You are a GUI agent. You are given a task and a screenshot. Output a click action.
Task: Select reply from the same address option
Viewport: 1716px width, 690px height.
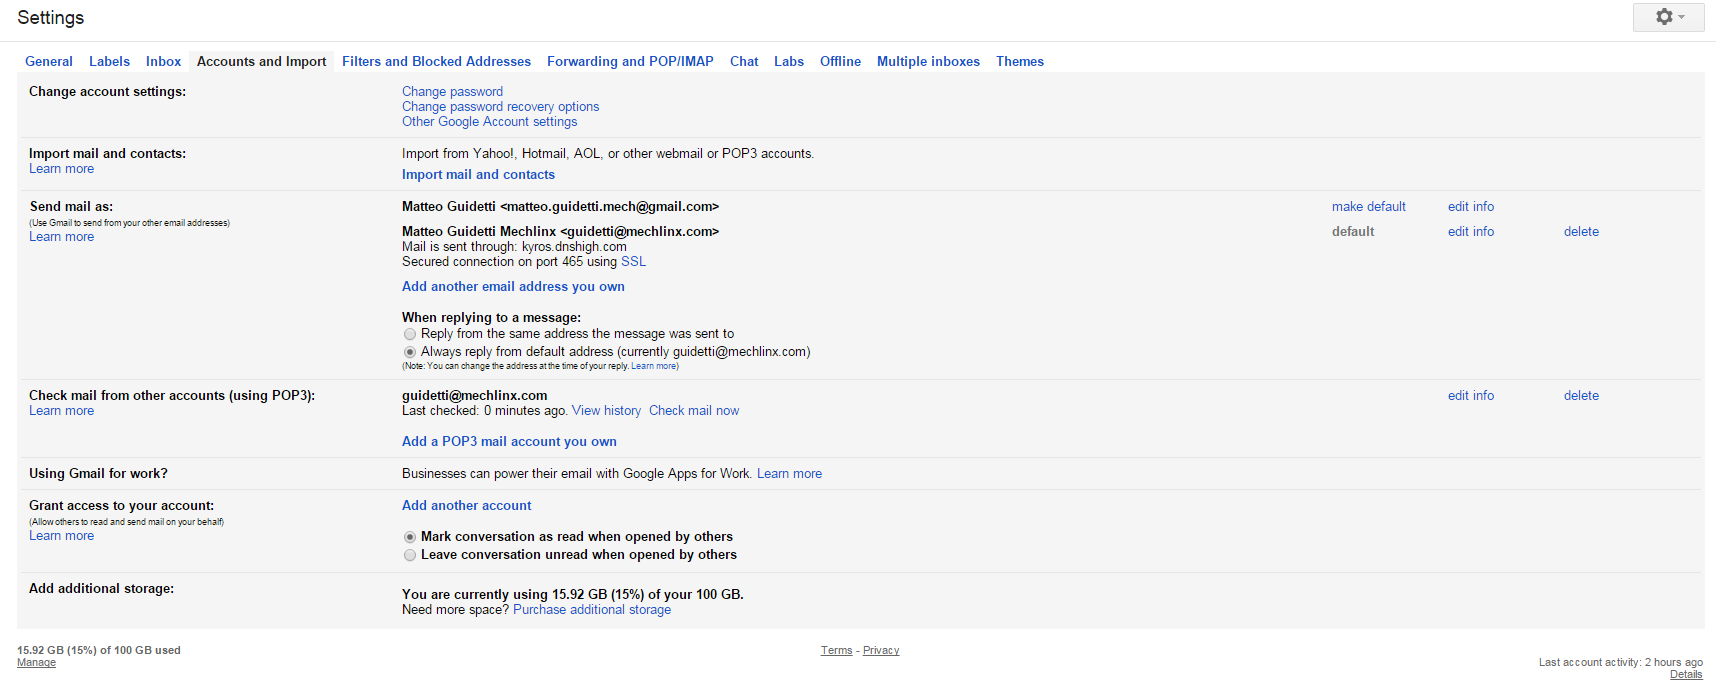tap(410, 334)
